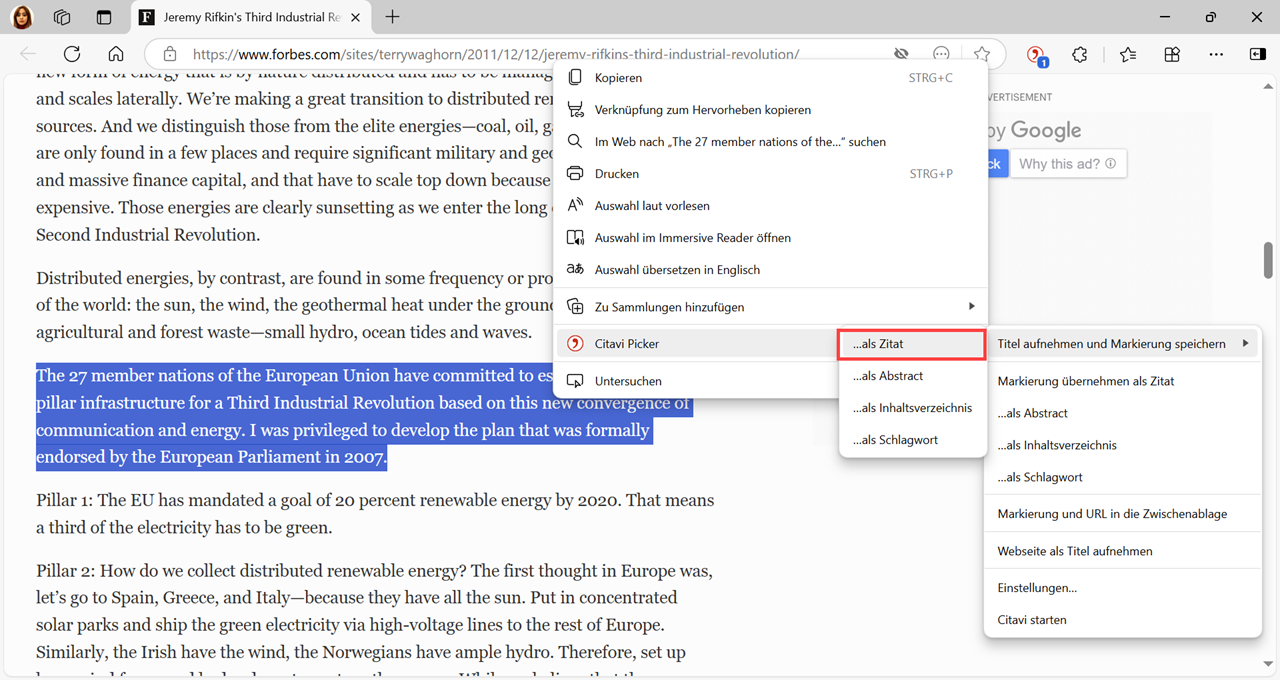Open the new tab plus button
Image resolution: width=1280 pixels, height=680 pixels.
pos(392,17)
